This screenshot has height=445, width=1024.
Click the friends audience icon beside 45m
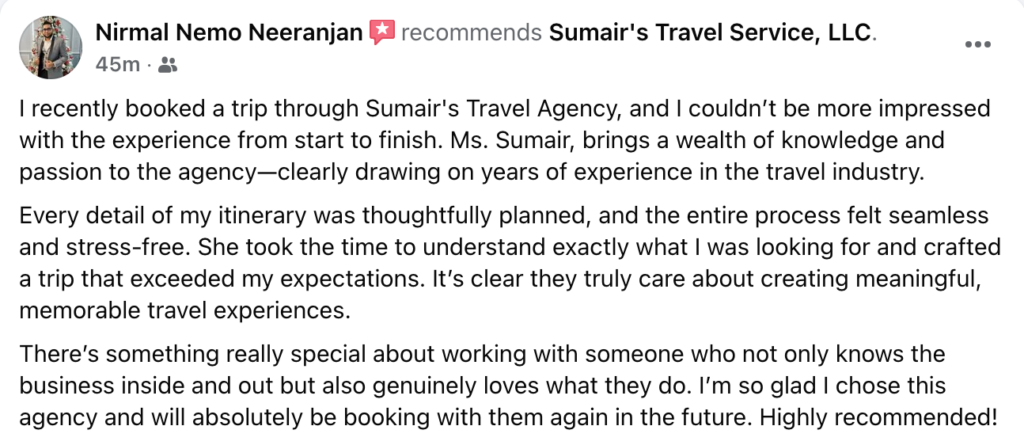(x=168, y=65)
